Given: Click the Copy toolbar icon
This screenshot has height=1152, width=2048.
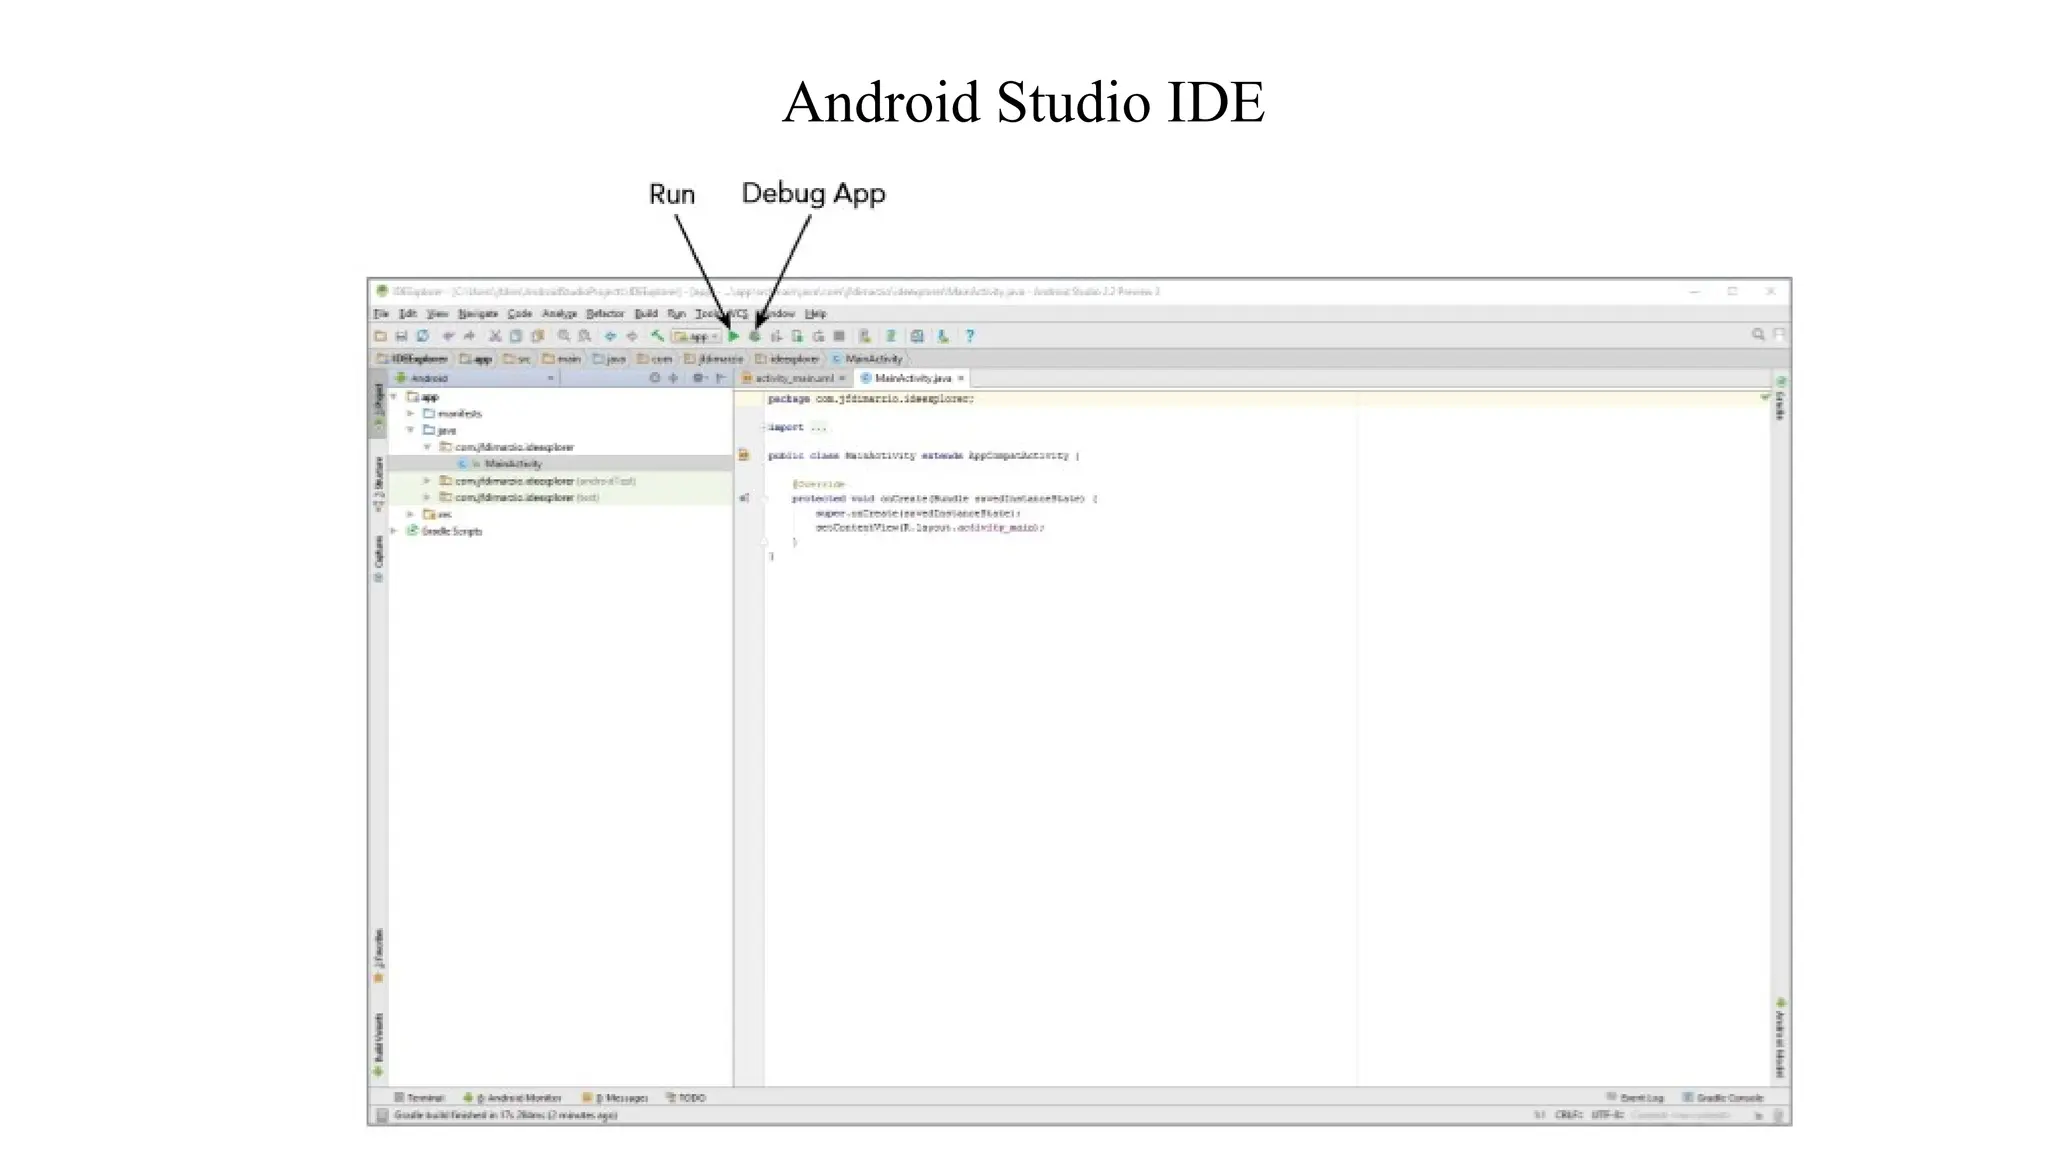Looking at the screenshot, I should point(516,337).
